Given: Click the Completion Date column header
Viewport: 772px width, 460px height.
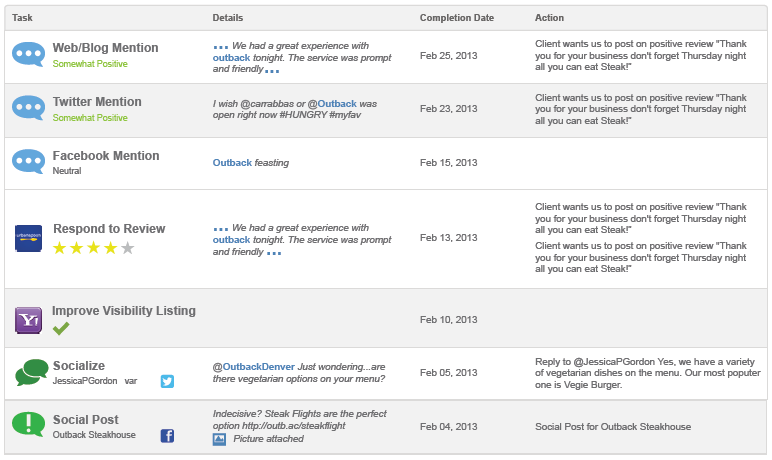Looking at the screenshot, I should (457, 18).
